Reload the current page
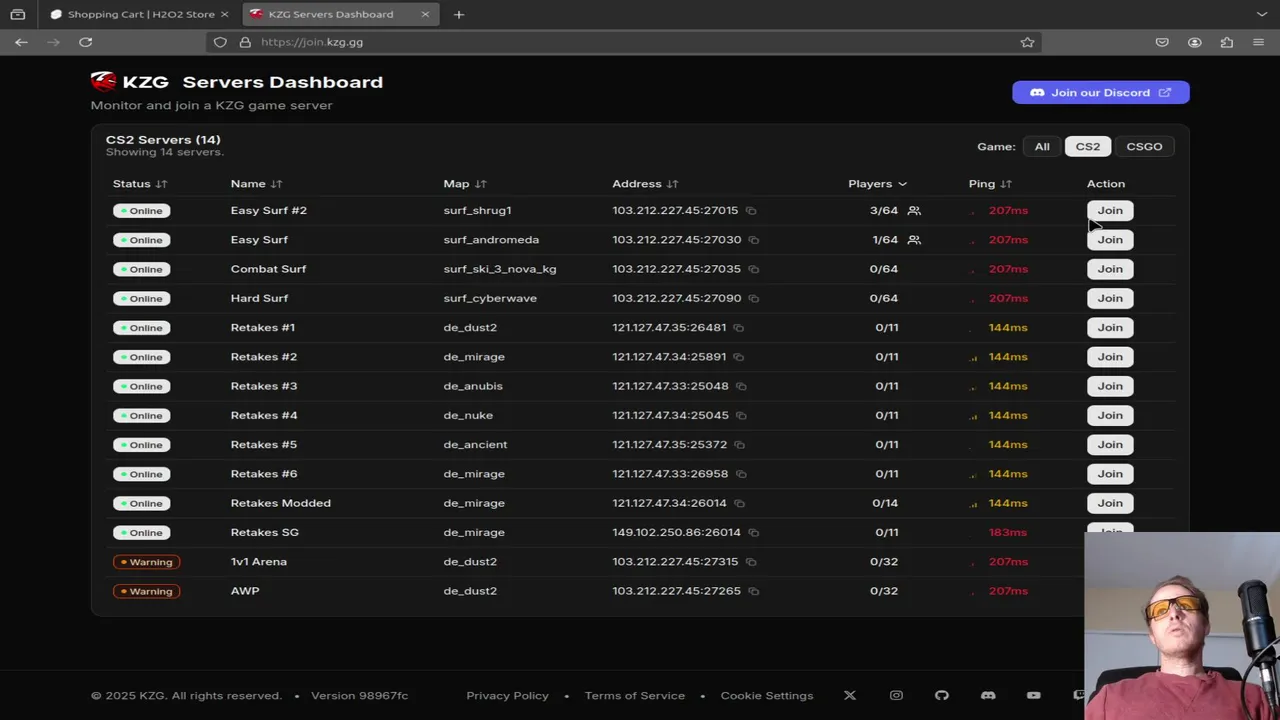Image resolution: width=1280 pixels, height=720 pixels. [x=86, y=42]
